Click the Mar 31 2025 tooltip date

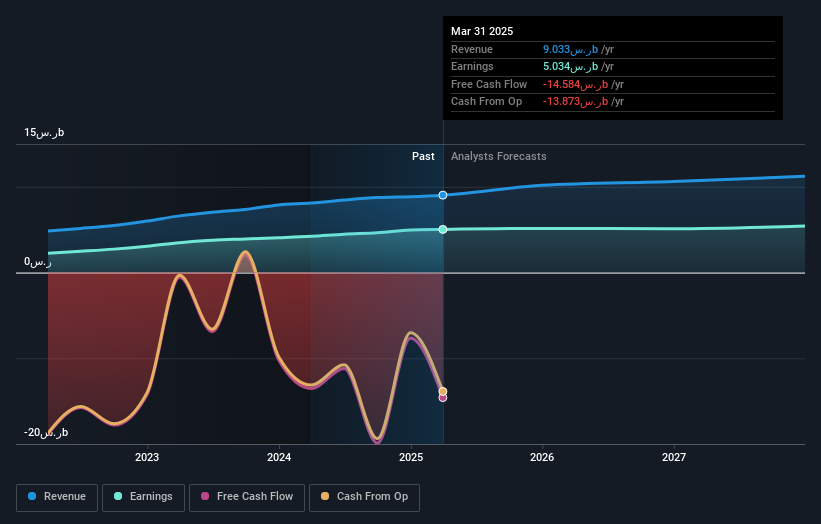(x=482, y=31)
